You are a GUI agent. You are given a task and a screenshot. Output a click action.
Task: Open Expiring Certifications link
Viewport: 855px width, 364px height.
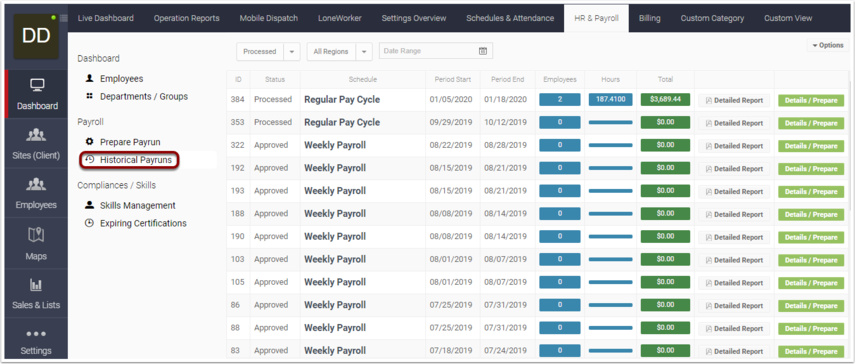click(x=143, y=223)
